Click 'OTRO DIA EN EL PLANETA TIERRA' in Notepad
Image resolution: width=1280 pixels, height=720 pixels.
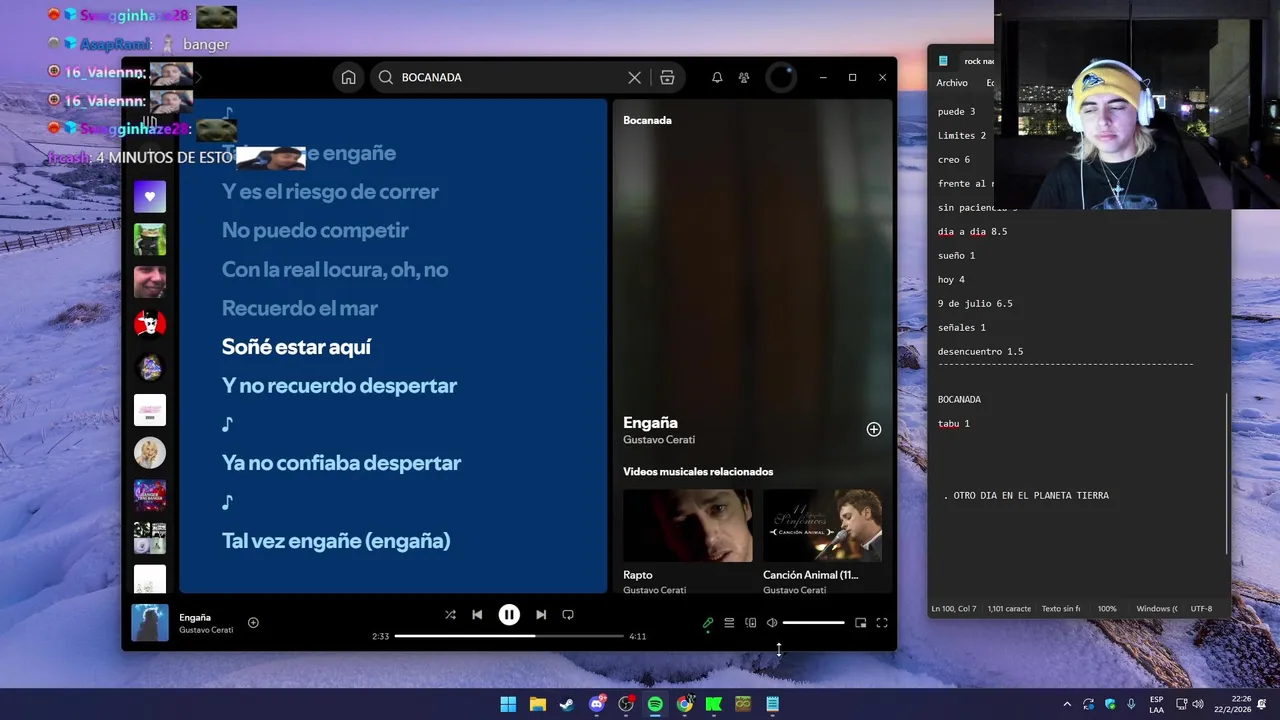[1031, 496]
